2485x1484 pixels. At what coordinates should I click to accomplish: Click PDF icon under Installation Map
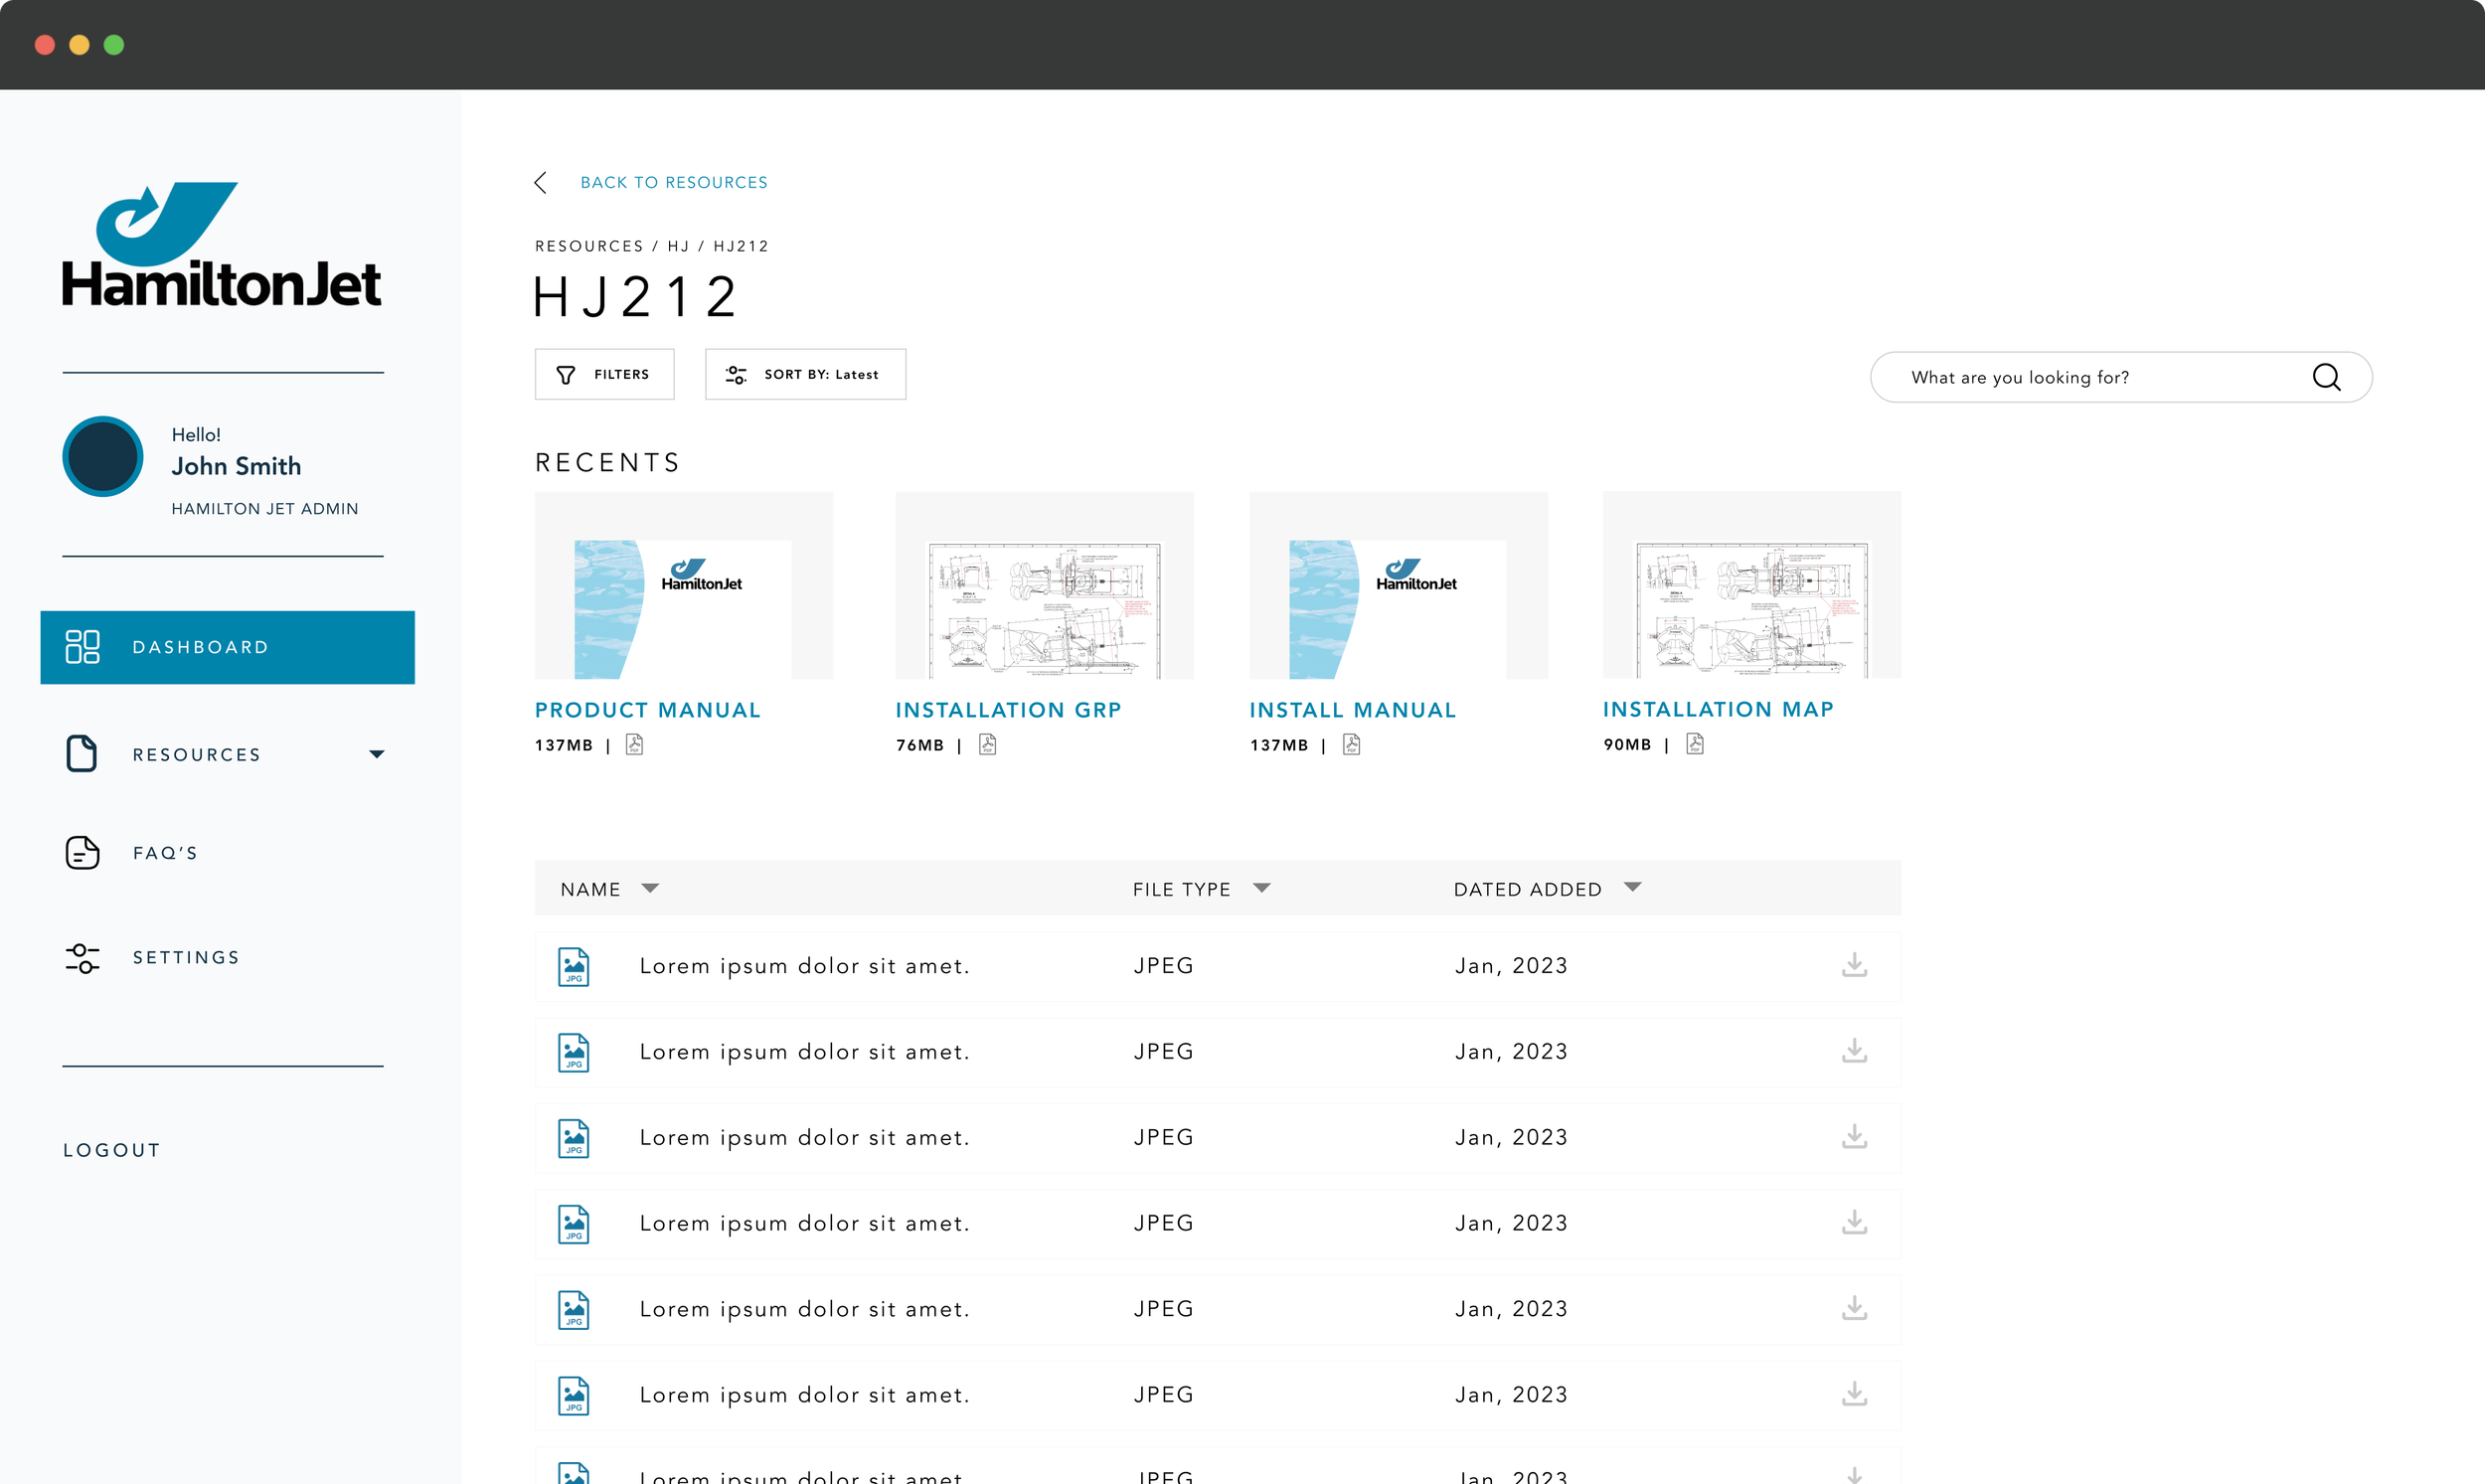pyautogui.click(x=1694, y=744)
